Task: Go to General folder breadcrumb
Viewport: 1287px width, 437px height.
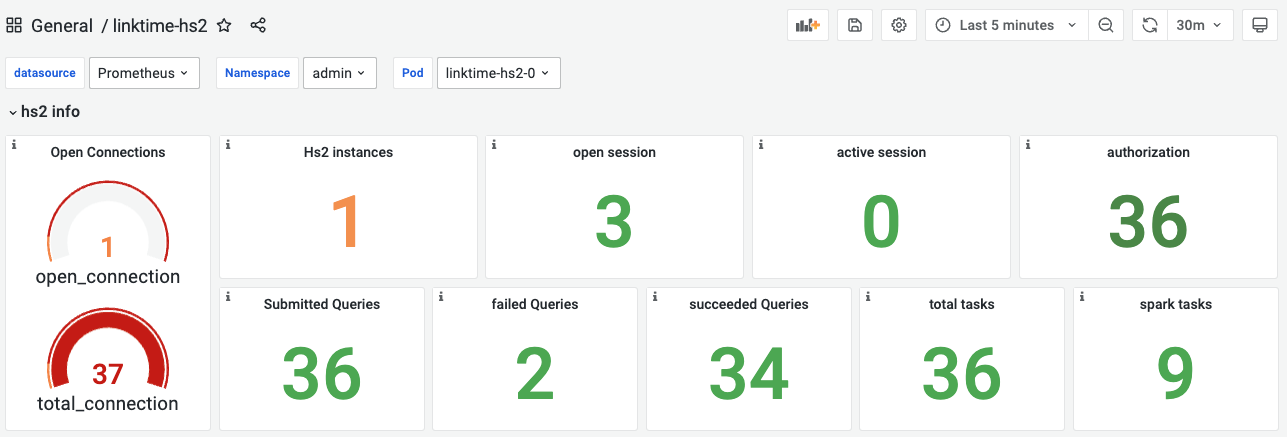Action: [x=62, y=25]
